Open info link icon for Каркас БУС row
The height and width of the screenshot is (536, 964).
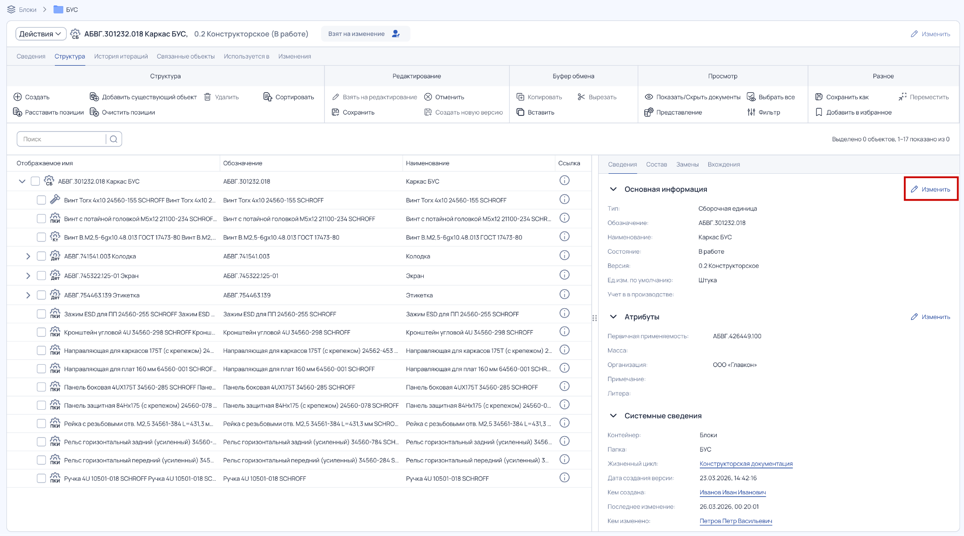click(564, 181)
